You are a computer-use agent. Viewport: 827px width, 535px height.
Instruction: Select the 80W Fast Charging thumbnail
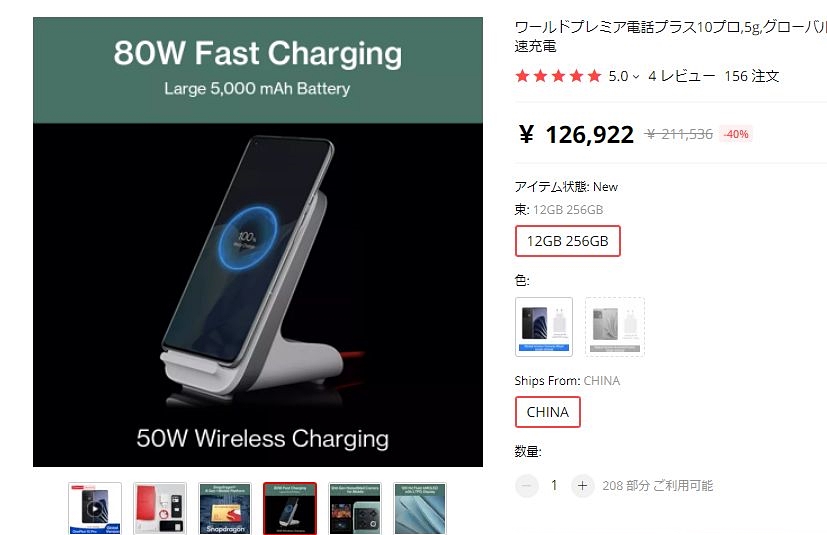[290, 508]
